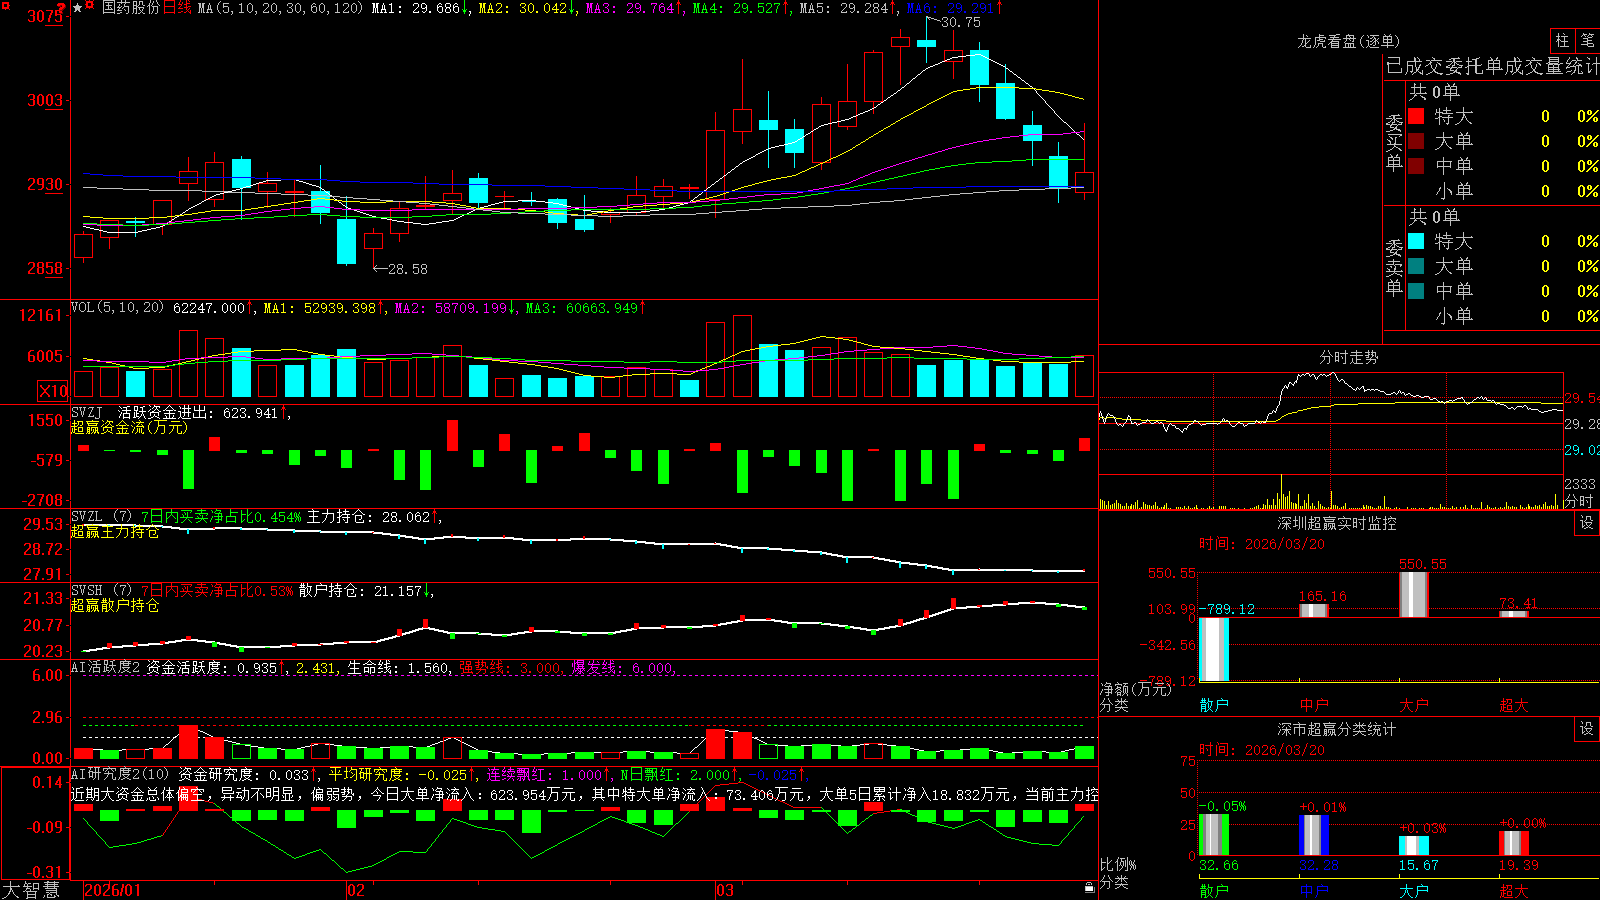Click the cyan 散户 -789.12 net amount bar

[x=1214, y=649]
